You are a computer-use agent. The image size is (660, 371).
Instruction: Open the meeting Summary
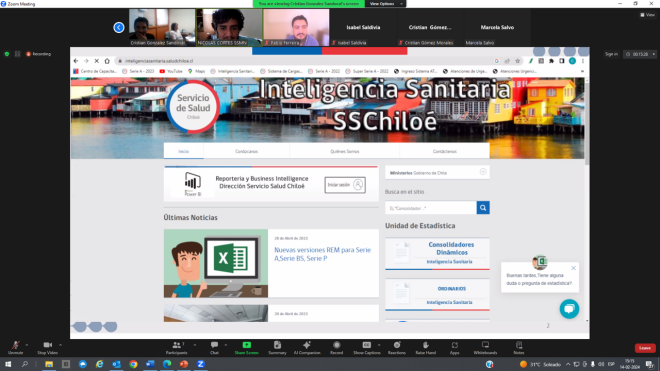[277, 347]
